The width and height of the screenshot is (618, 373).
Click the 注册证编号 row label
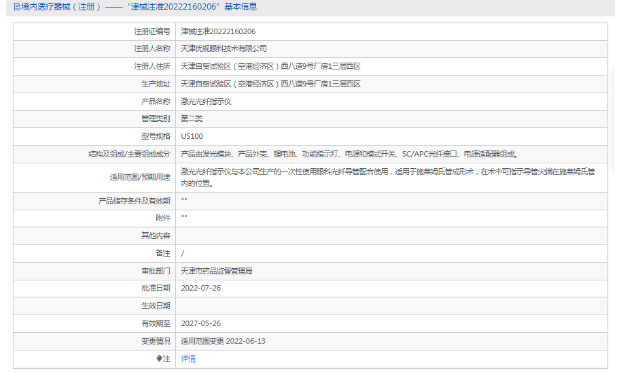pyautogui.click(x=152, y=31)
